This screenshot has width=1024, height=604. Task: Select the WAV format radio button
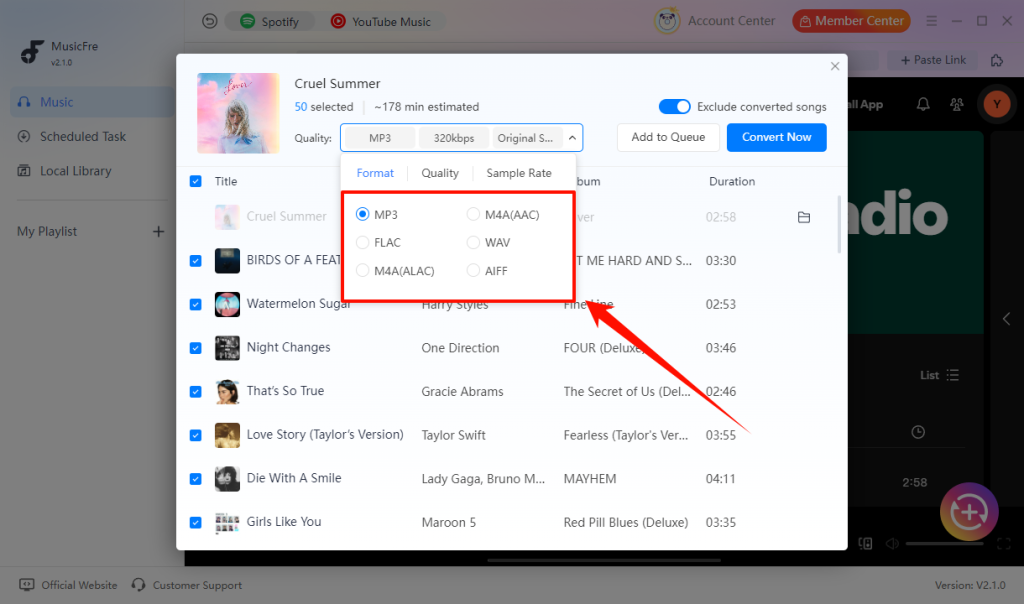[x=473, y=242]
